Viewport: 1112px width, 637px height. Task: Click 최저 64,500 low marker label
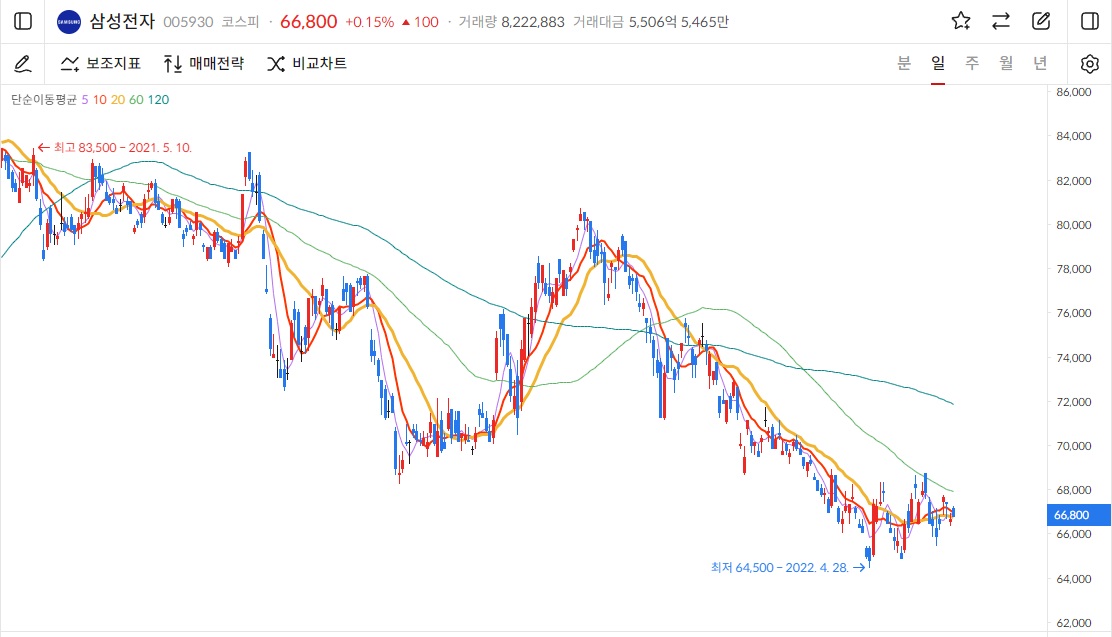(x=788, y=567)
